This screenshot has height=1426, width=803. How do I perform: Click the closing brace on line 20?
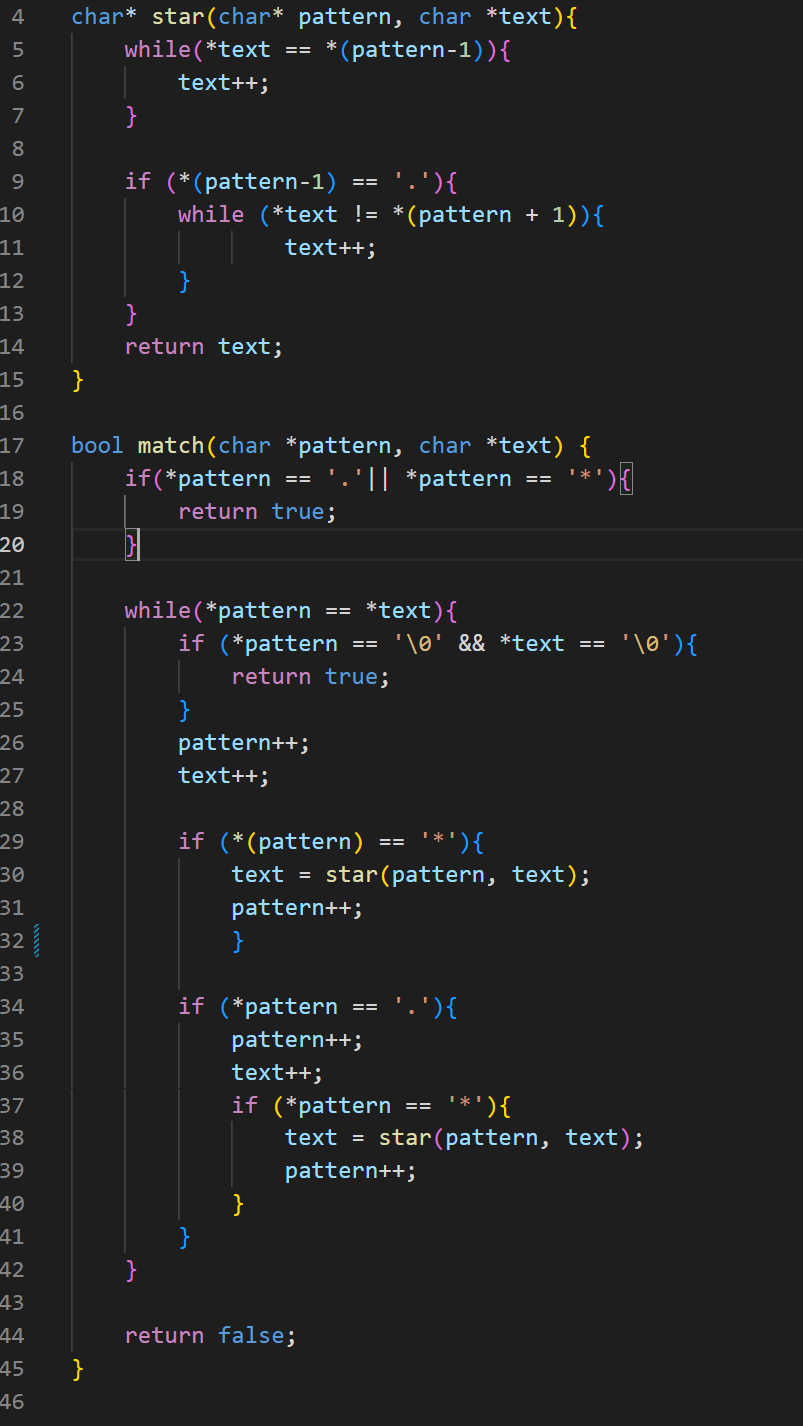pos(131,545)
